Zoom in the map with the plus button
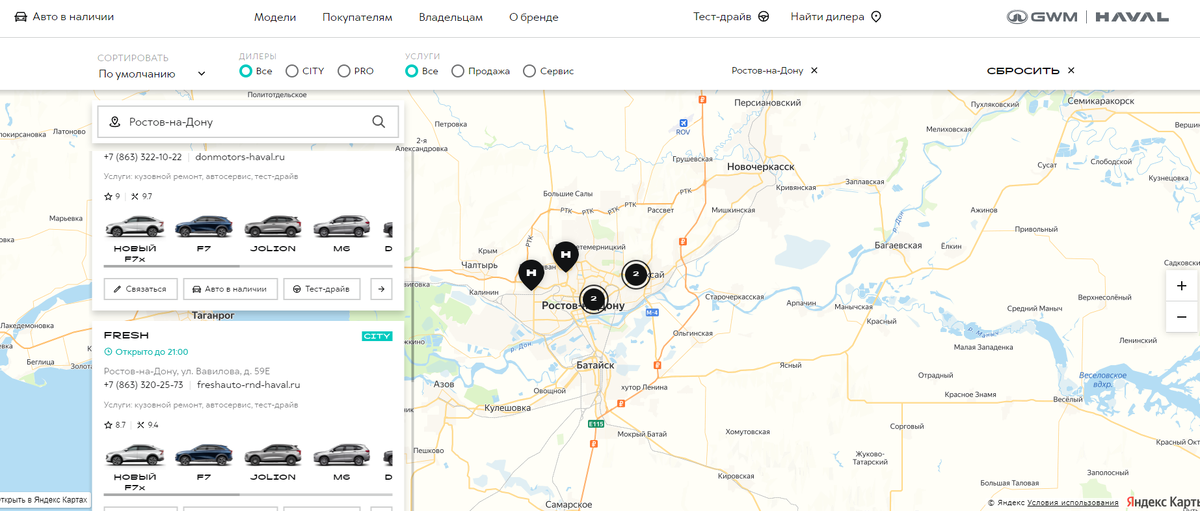The width and height of the screenshot is (1200, 511). (1182, 285)
